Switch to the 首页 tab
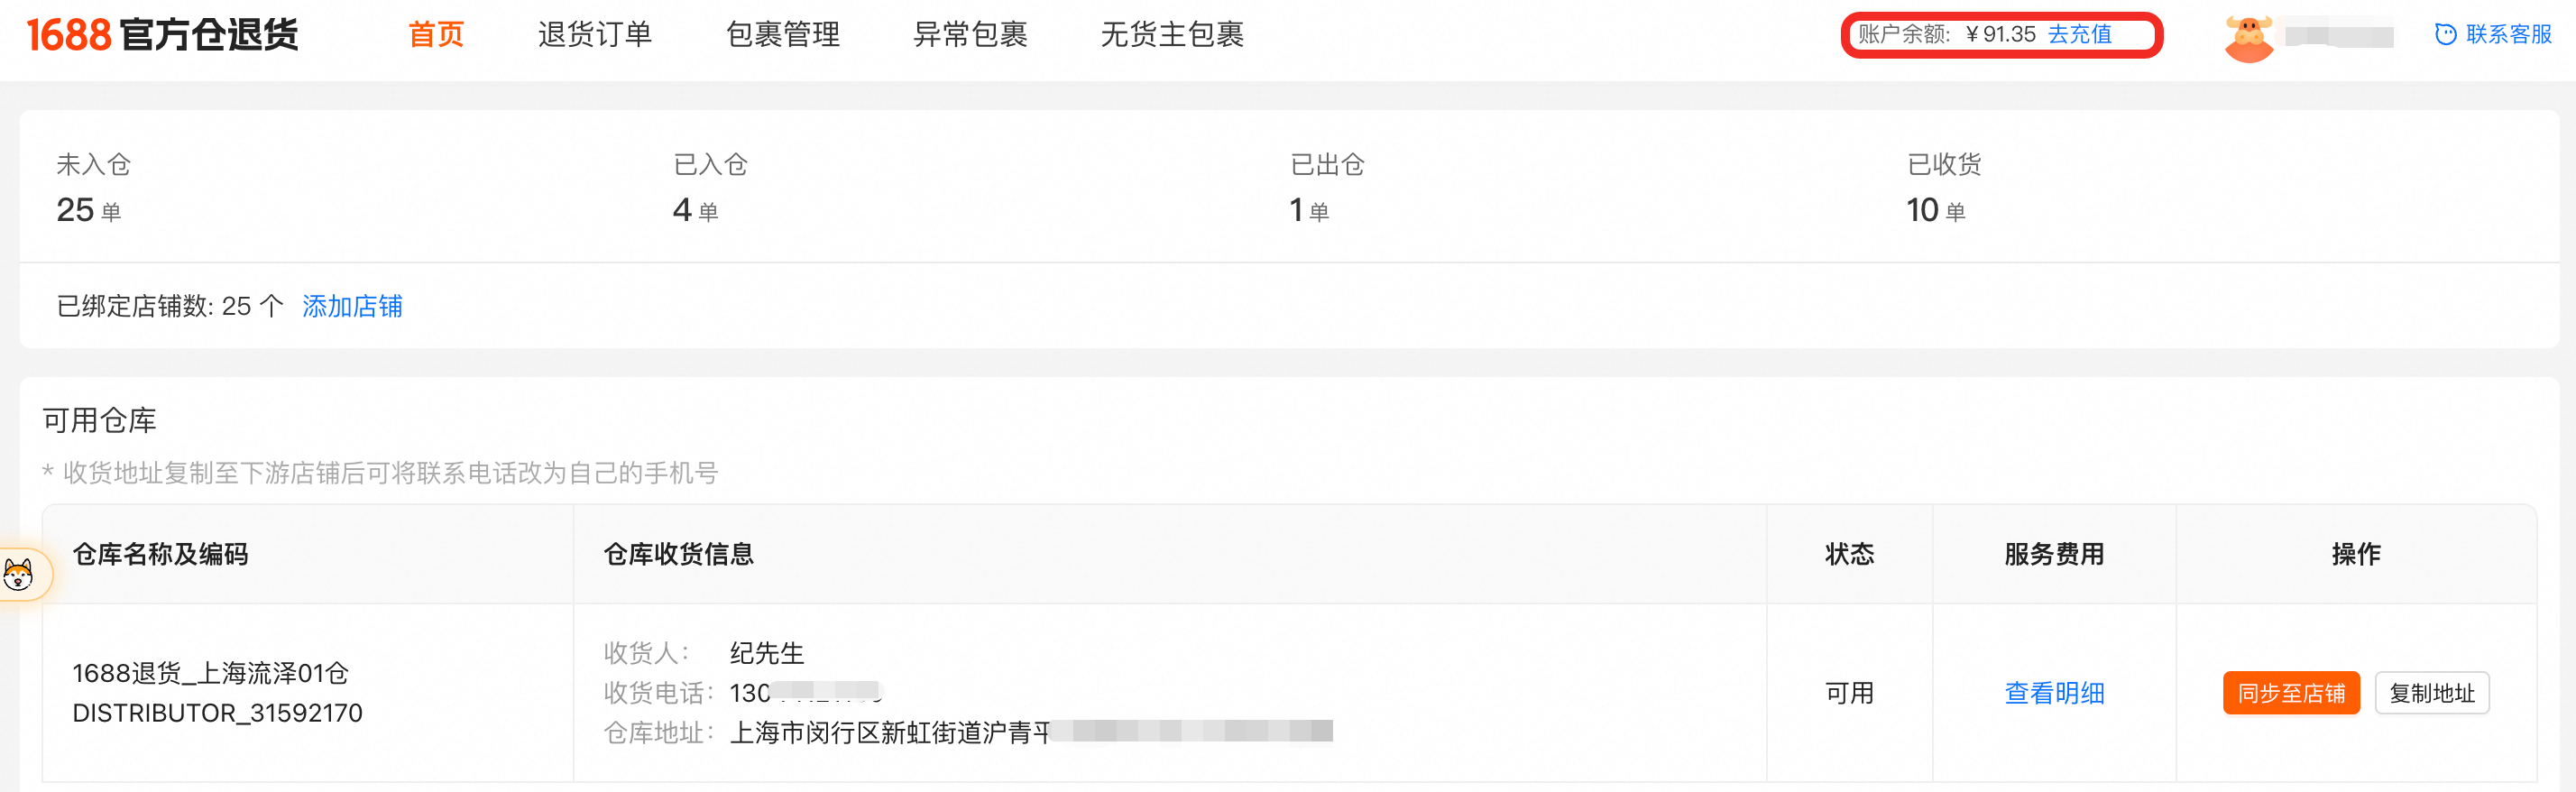2576x792 pixels. pyautogui.click(x=436, y=35)
